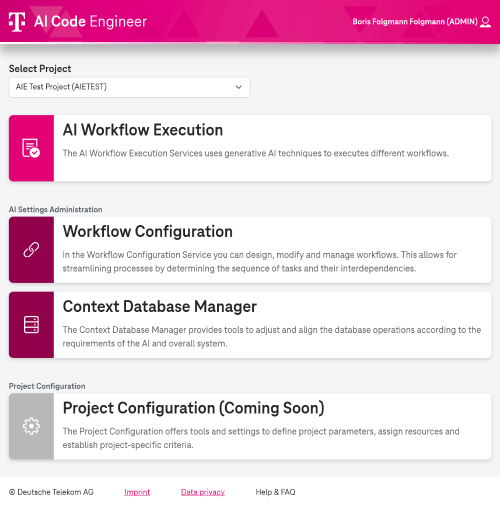Click the Context Database Manager server icon

click(31, 325)
